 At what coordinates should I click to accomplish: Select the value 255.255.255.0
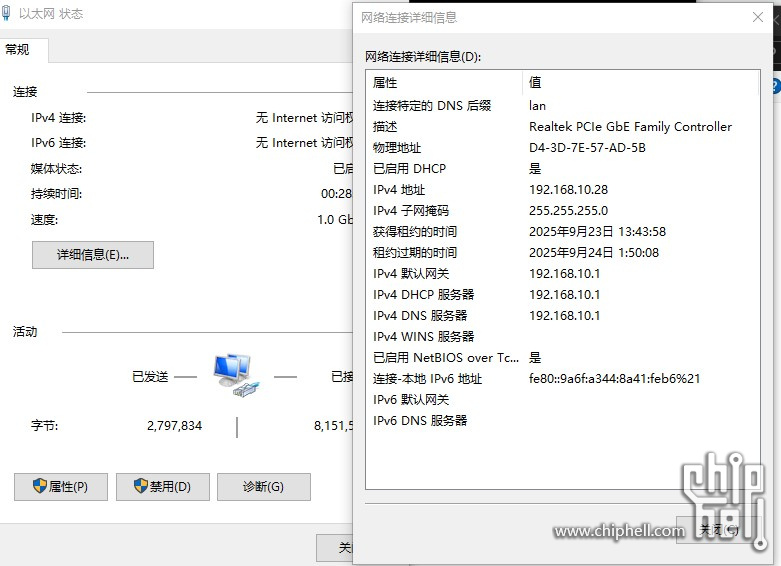[x=568, y=211]
